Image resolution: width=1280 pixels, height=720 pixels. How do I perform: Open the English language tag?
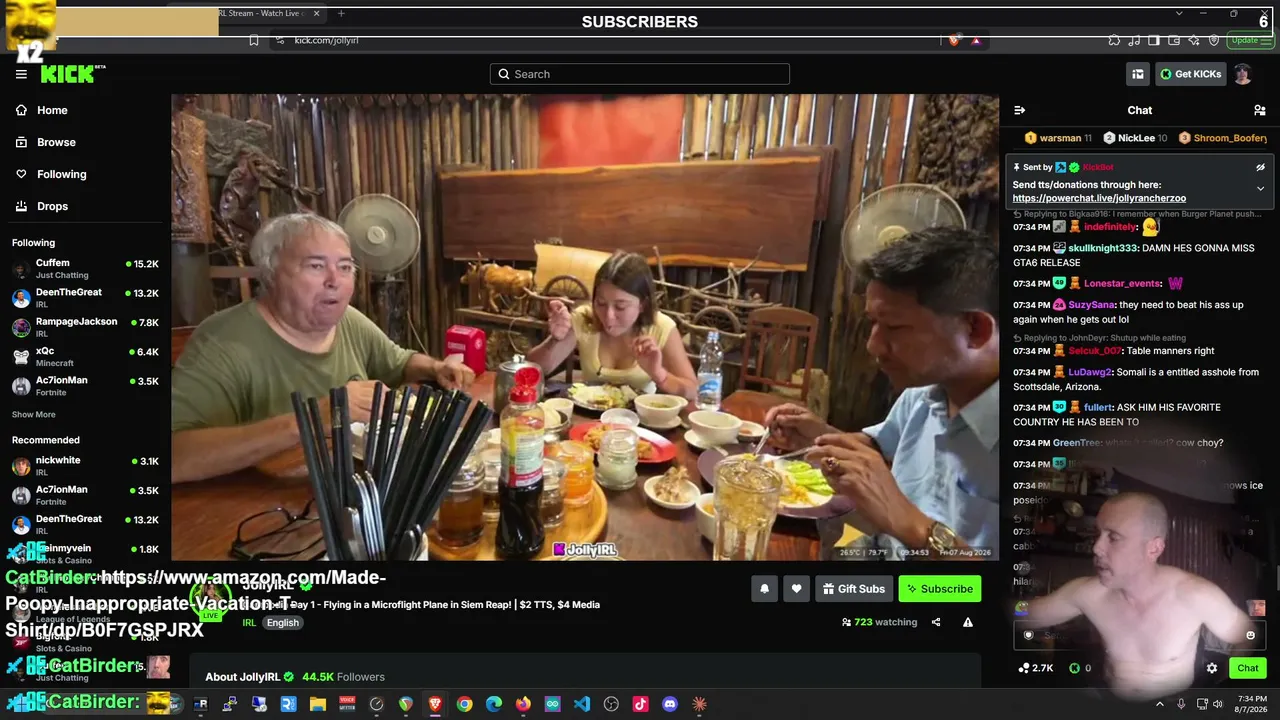[x=282, y=623]
